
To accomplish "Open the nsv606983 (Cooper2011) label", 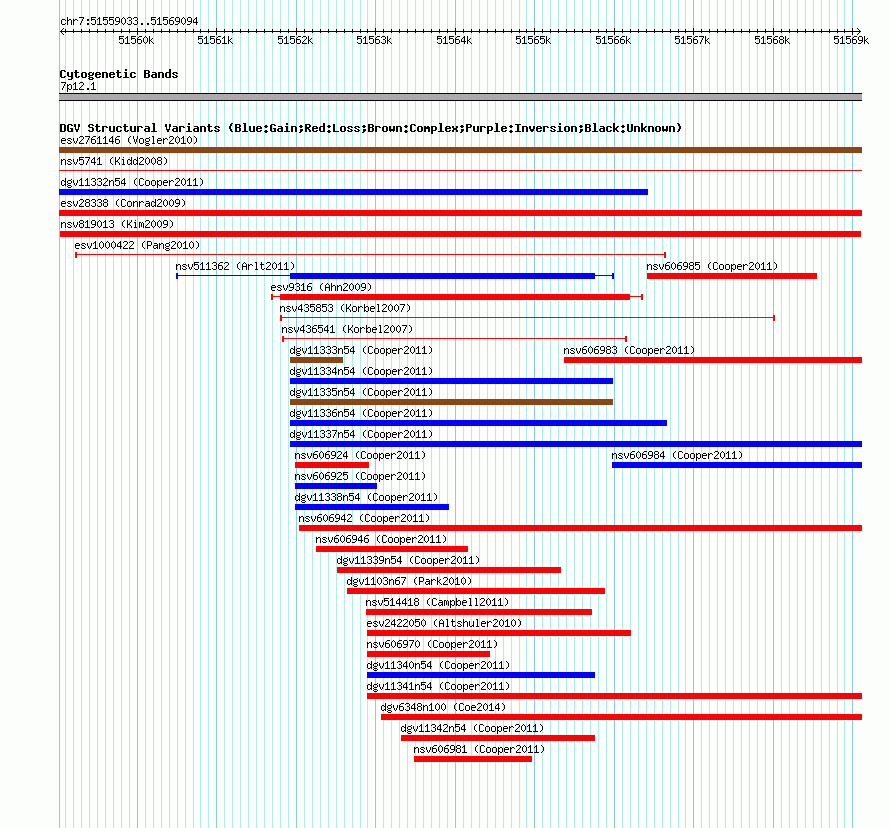I will [629, 350].
